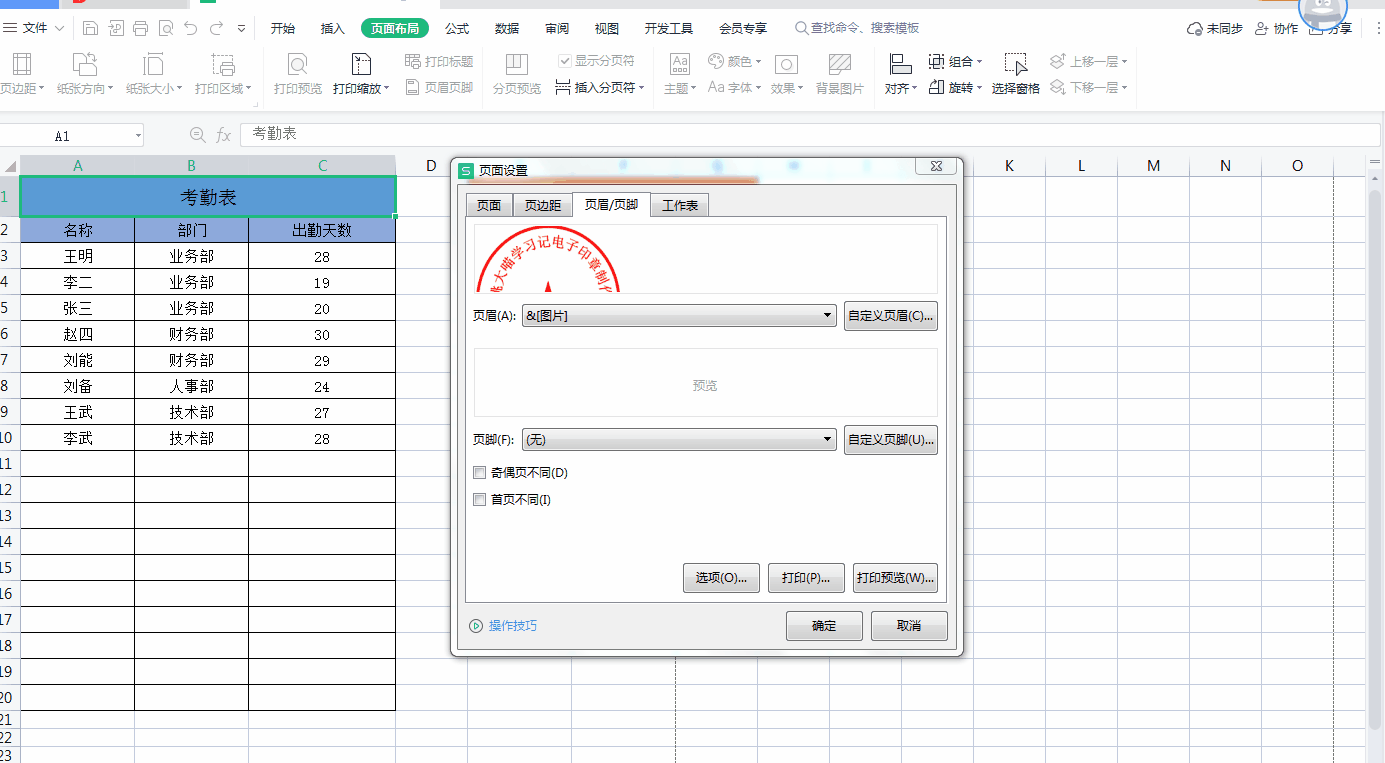Expand the 插入分页符 dropdown
The image size is (1385, 763).
(640, 88)
